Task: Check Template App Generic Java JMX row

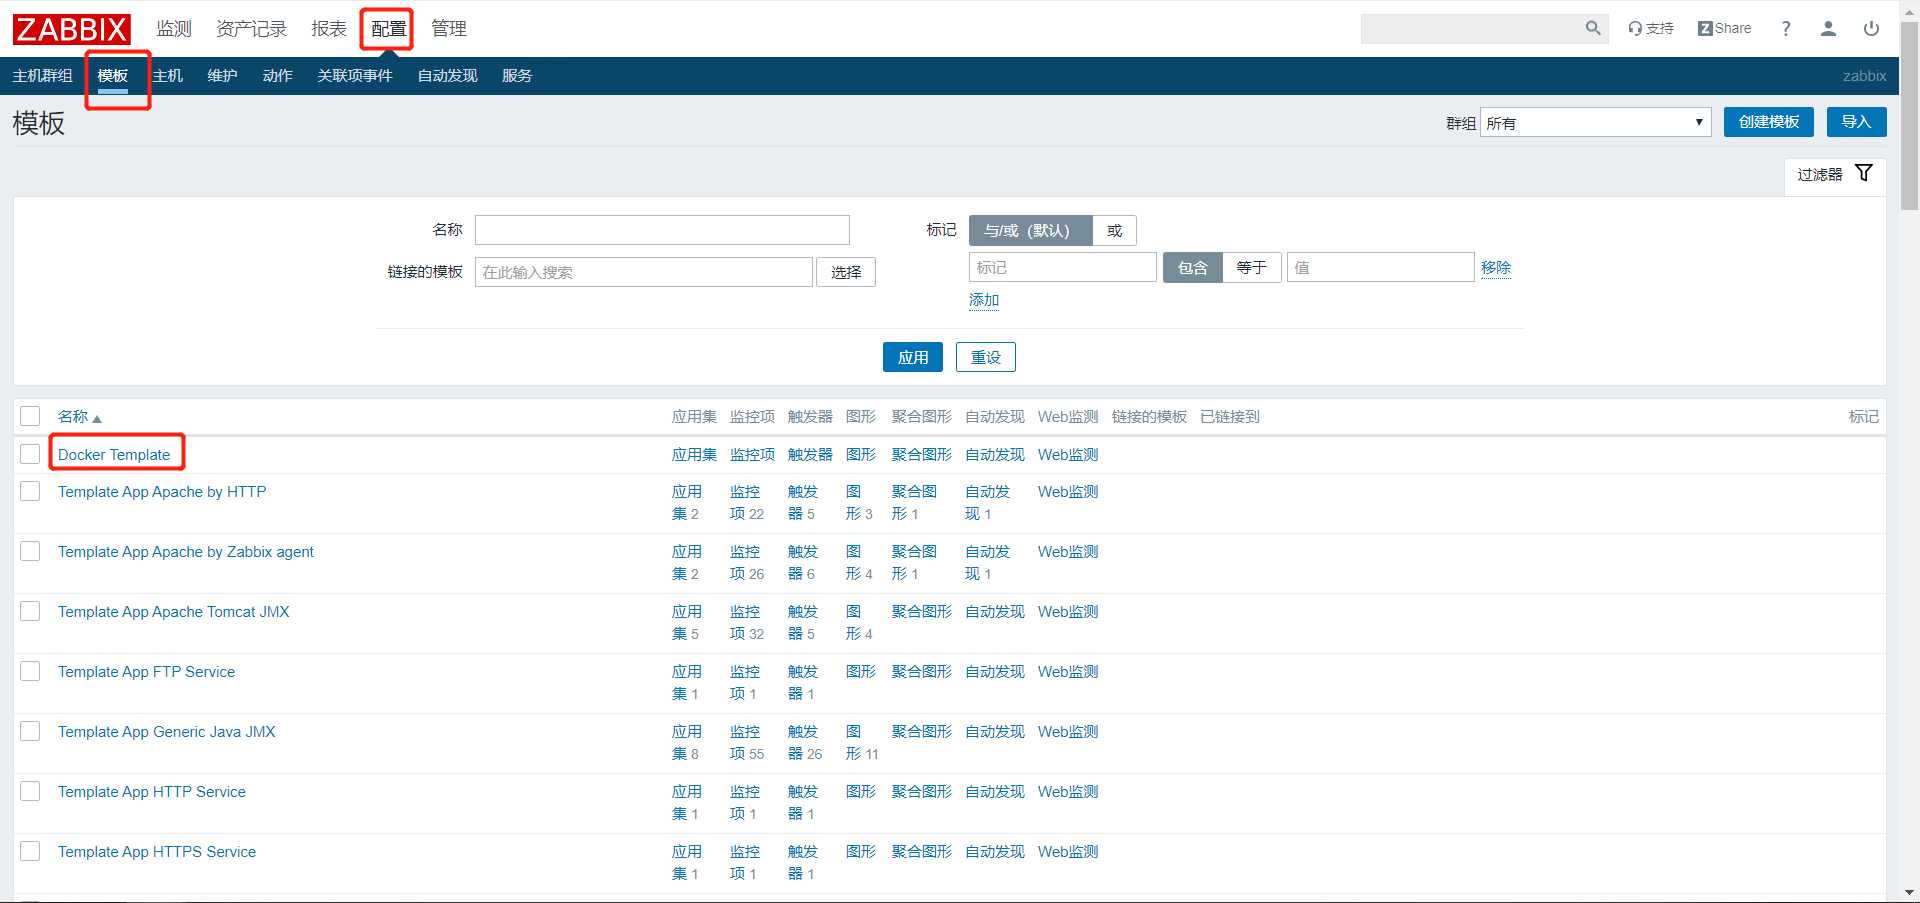Action: point(30,731)
